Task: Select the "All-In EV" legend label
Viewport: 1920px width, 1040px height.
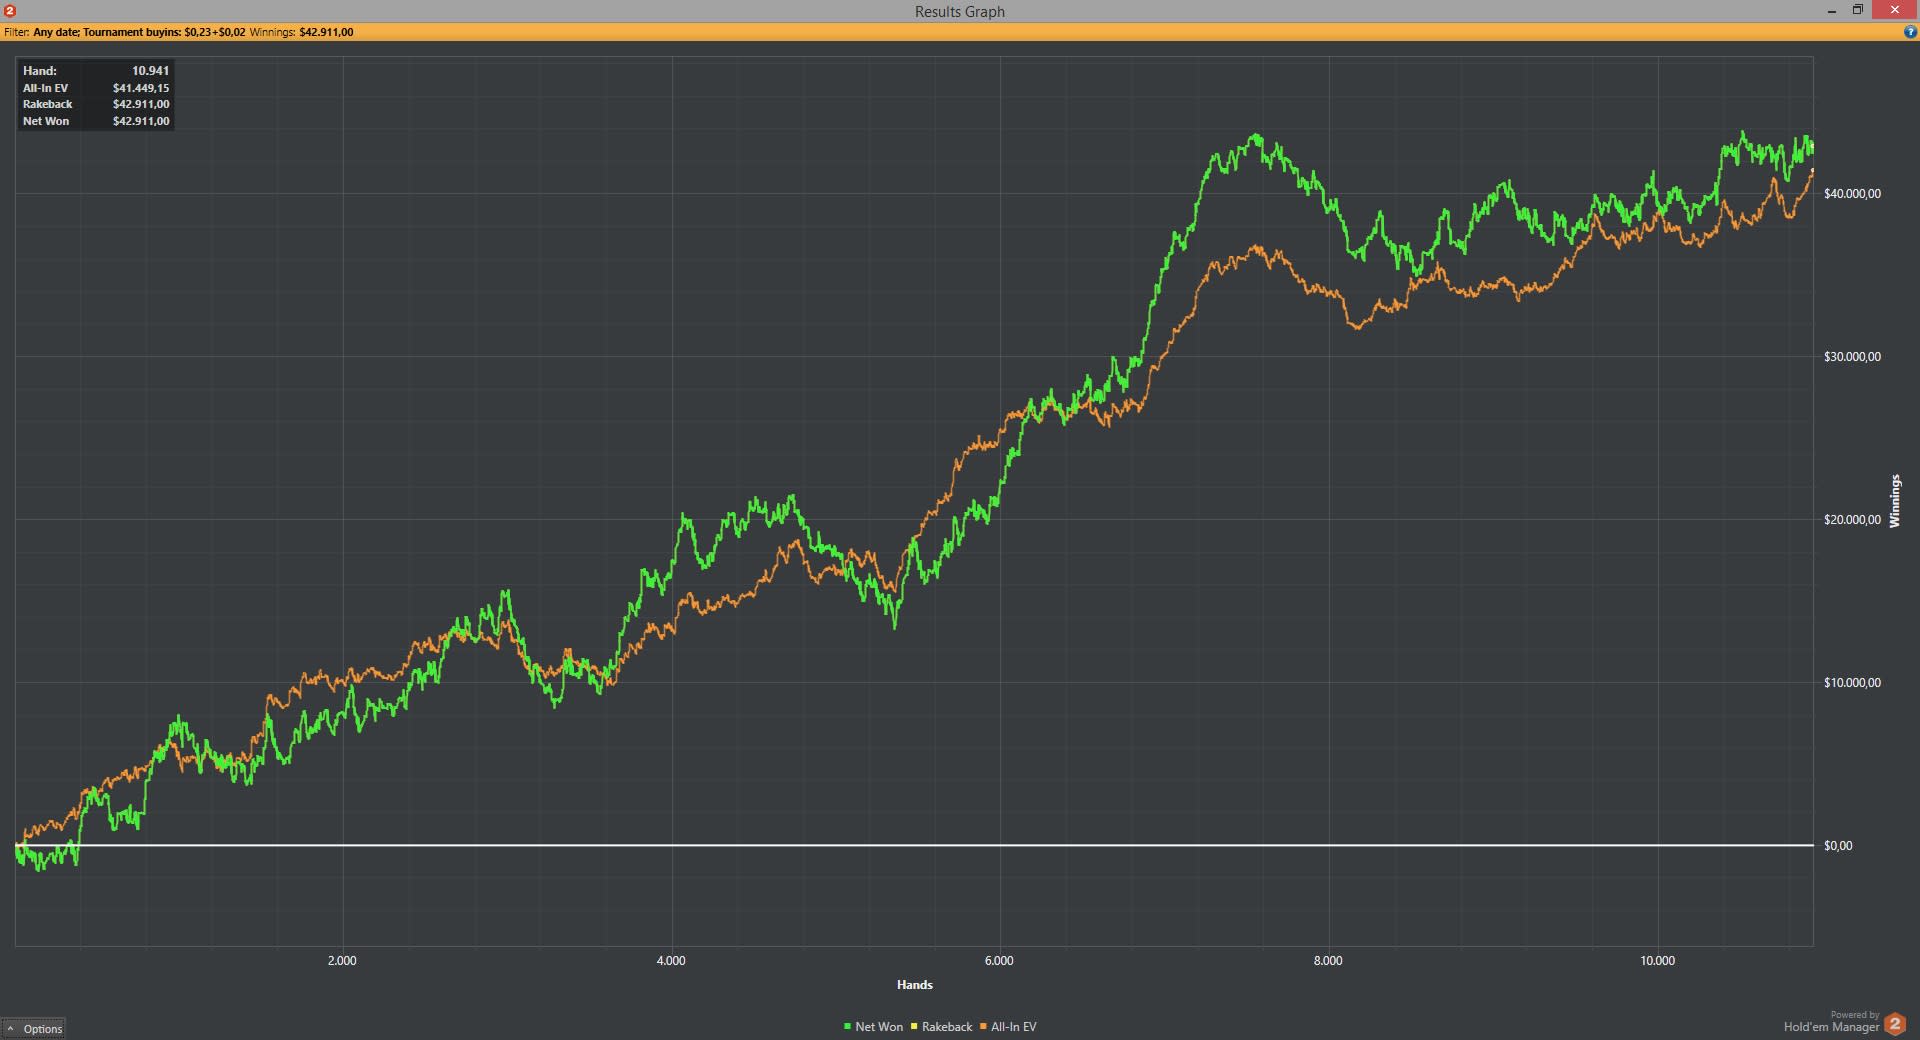Action: click(1014, 1027)
